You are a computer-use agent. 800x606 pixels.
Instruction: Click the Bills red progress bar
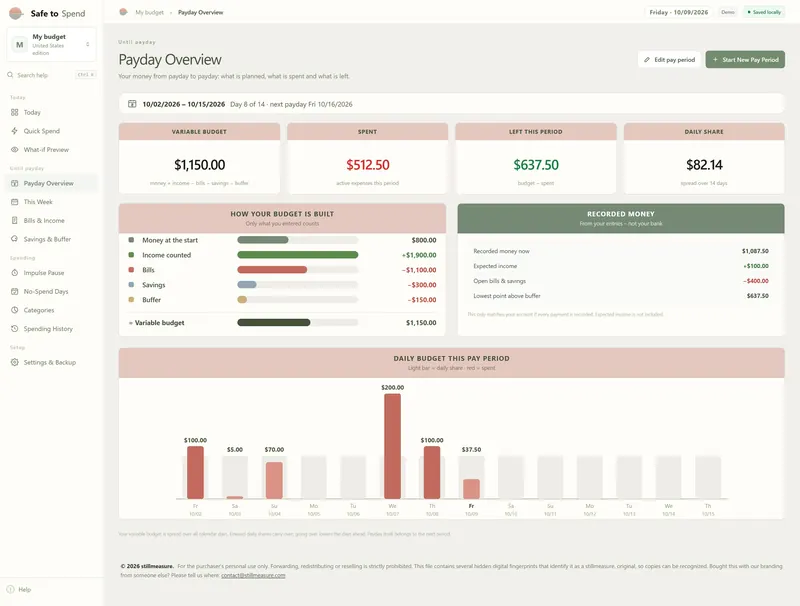[x=272, y=270]
